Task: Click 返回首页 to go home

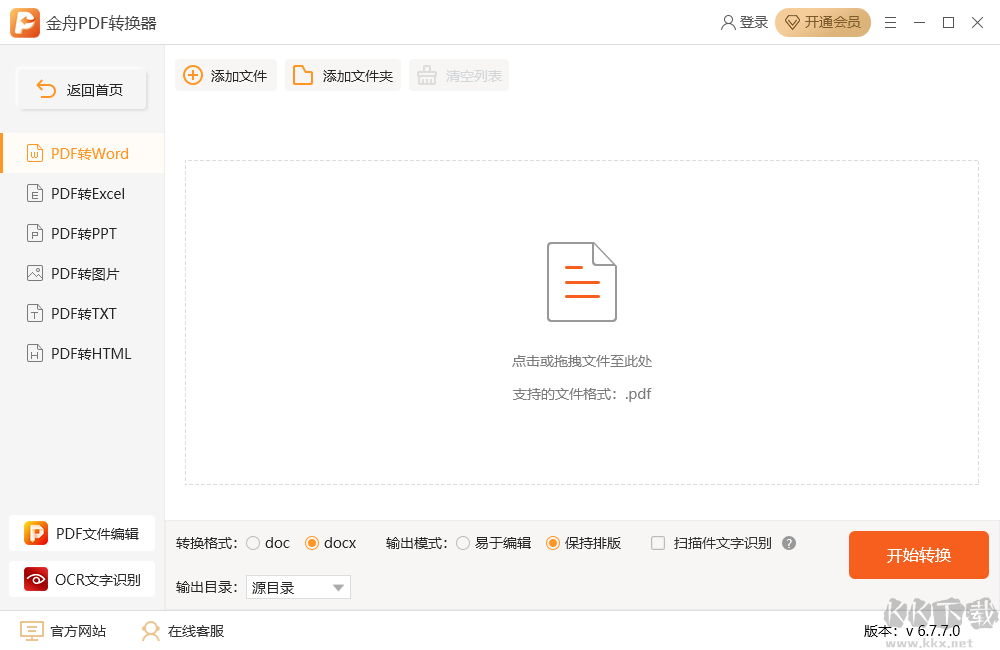Action: point(81,89)
